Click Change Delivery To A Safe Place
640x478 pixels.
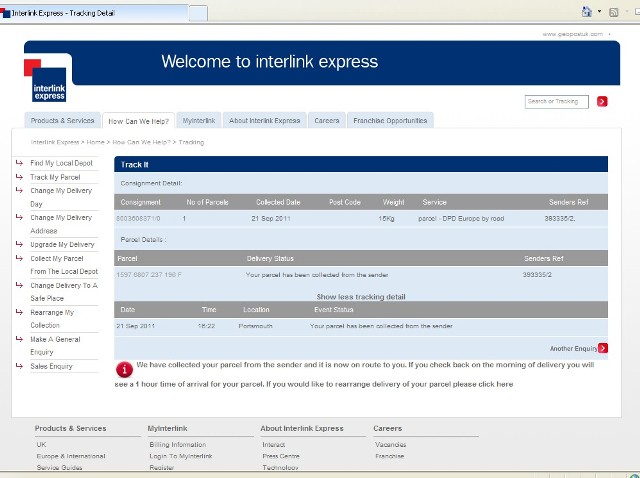[x=64, y=292]
